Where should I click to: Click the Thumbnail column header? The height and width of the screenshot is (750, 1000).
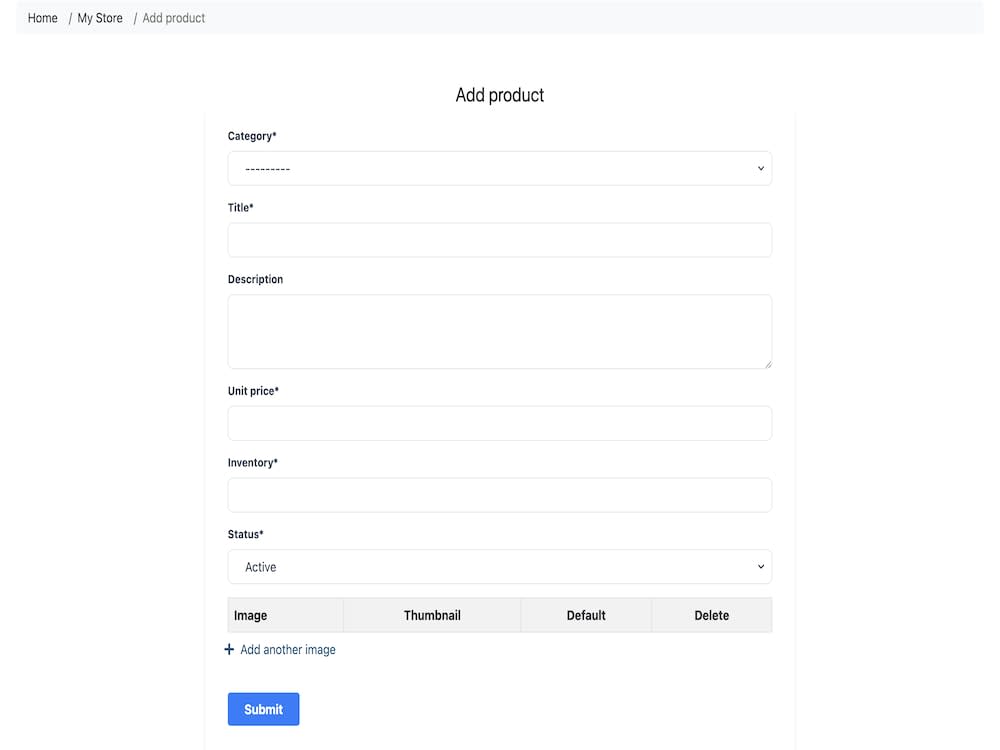tap(431, 615)
